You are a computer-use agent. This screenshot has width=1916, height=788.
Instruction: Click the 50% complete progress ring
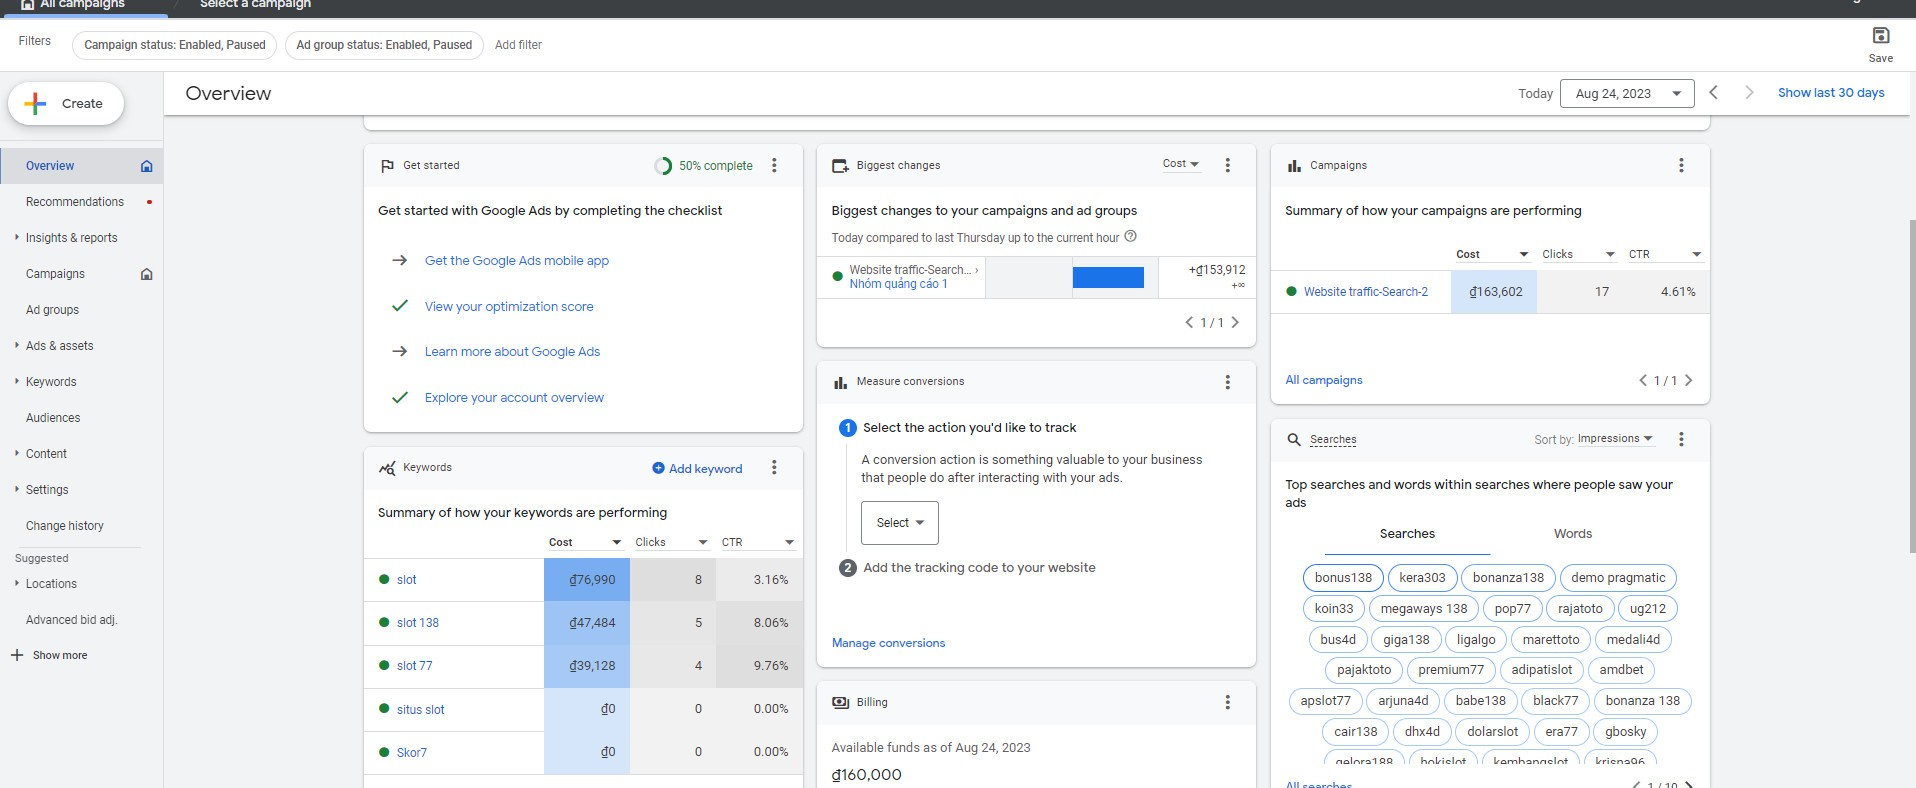pyautogui.click(x=663, y=166)
